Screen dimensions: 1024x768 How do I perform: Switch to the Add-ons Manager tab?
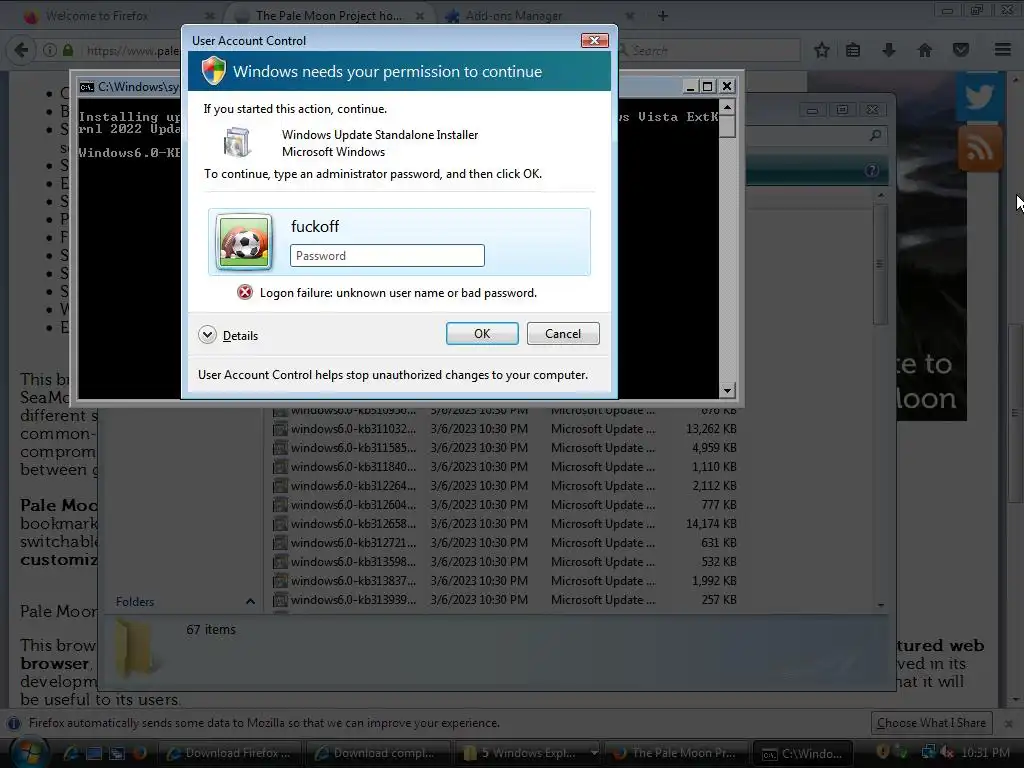click(539, 16)
